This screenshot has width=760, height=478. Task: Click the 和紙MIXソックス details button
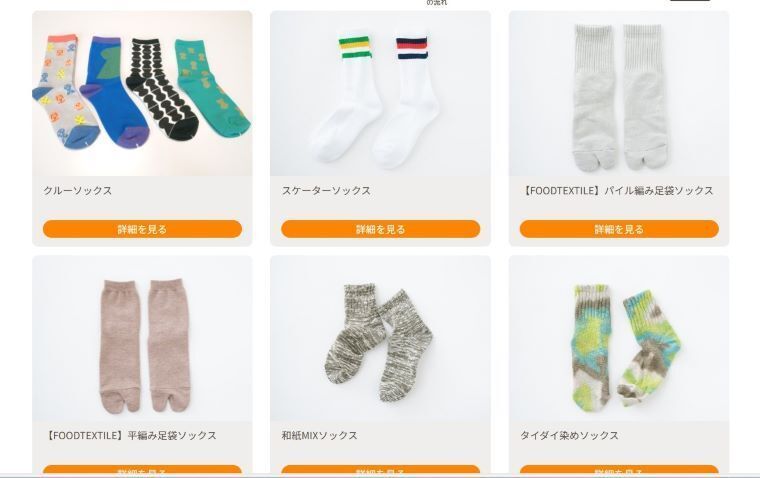[x=380, y=469]
